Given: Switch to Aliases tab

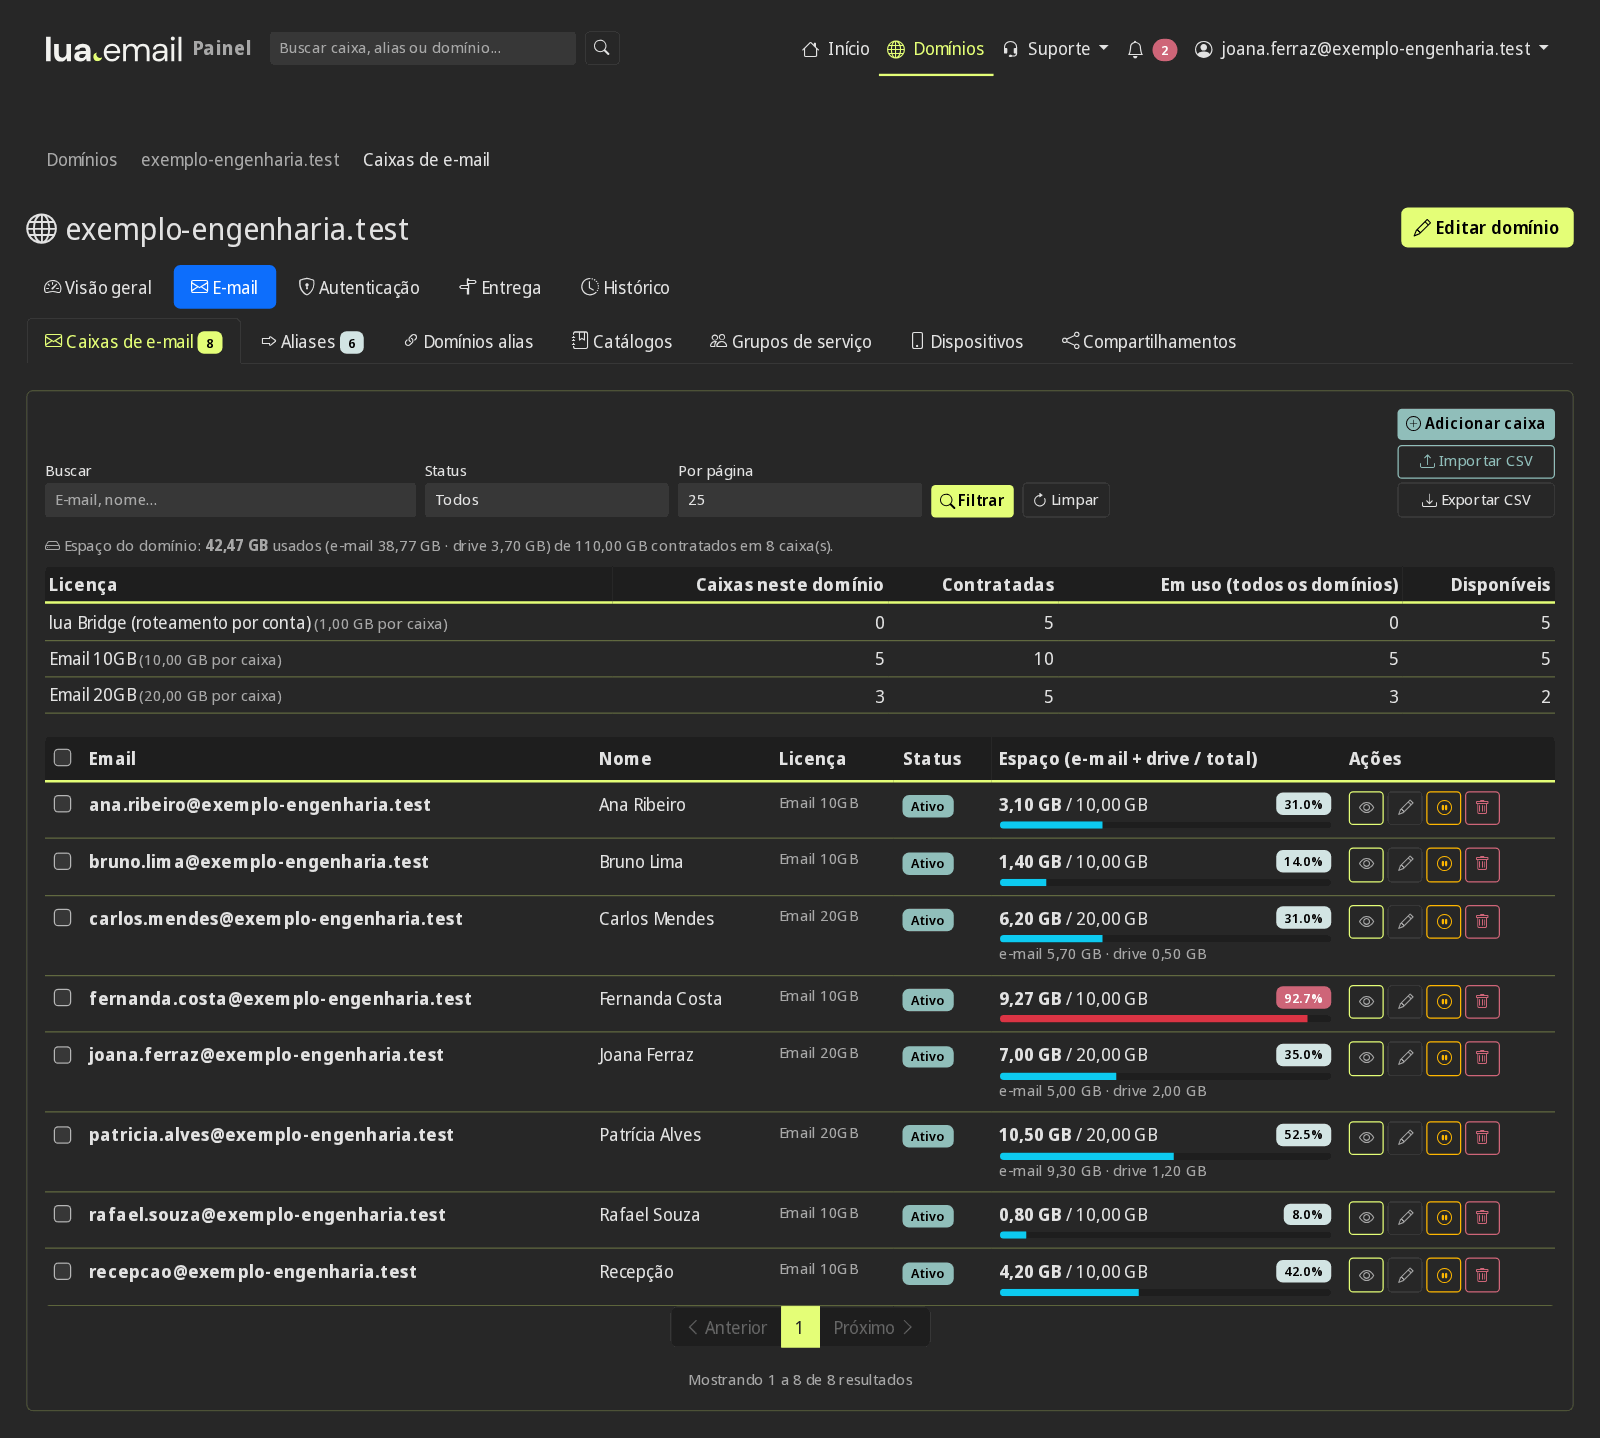Looking at the screenshot, I should point(312,342).
